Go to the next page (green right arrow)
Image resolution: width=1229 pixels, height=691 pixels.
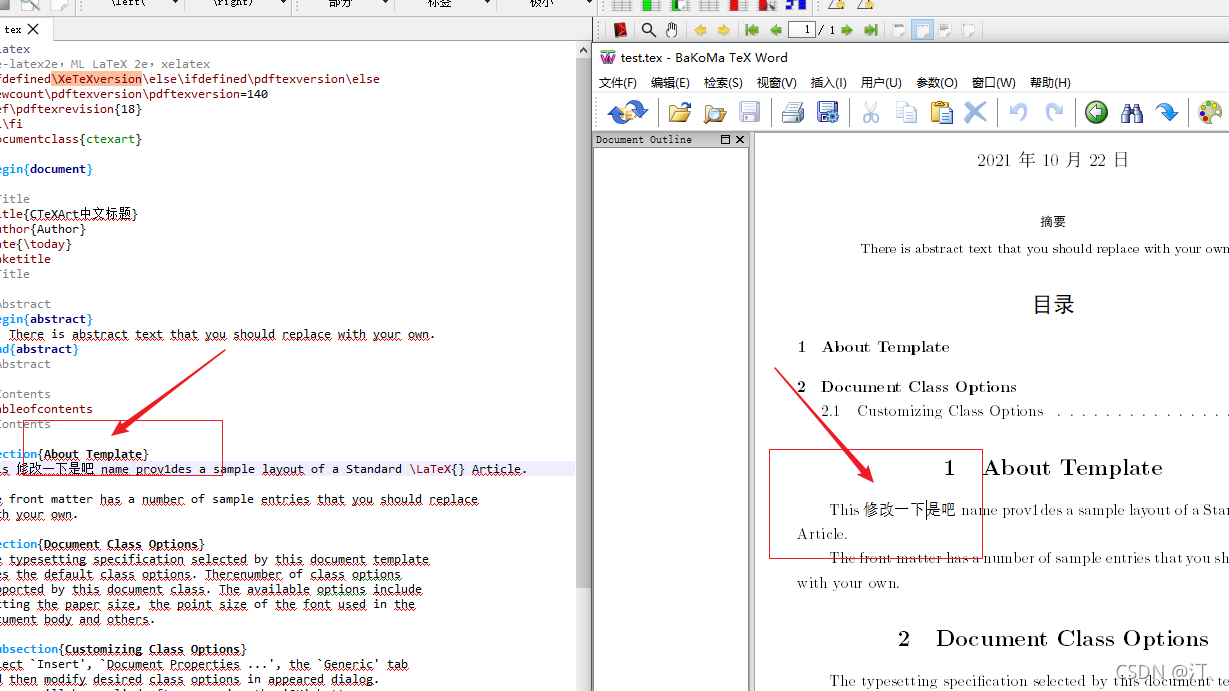point(847,30)
